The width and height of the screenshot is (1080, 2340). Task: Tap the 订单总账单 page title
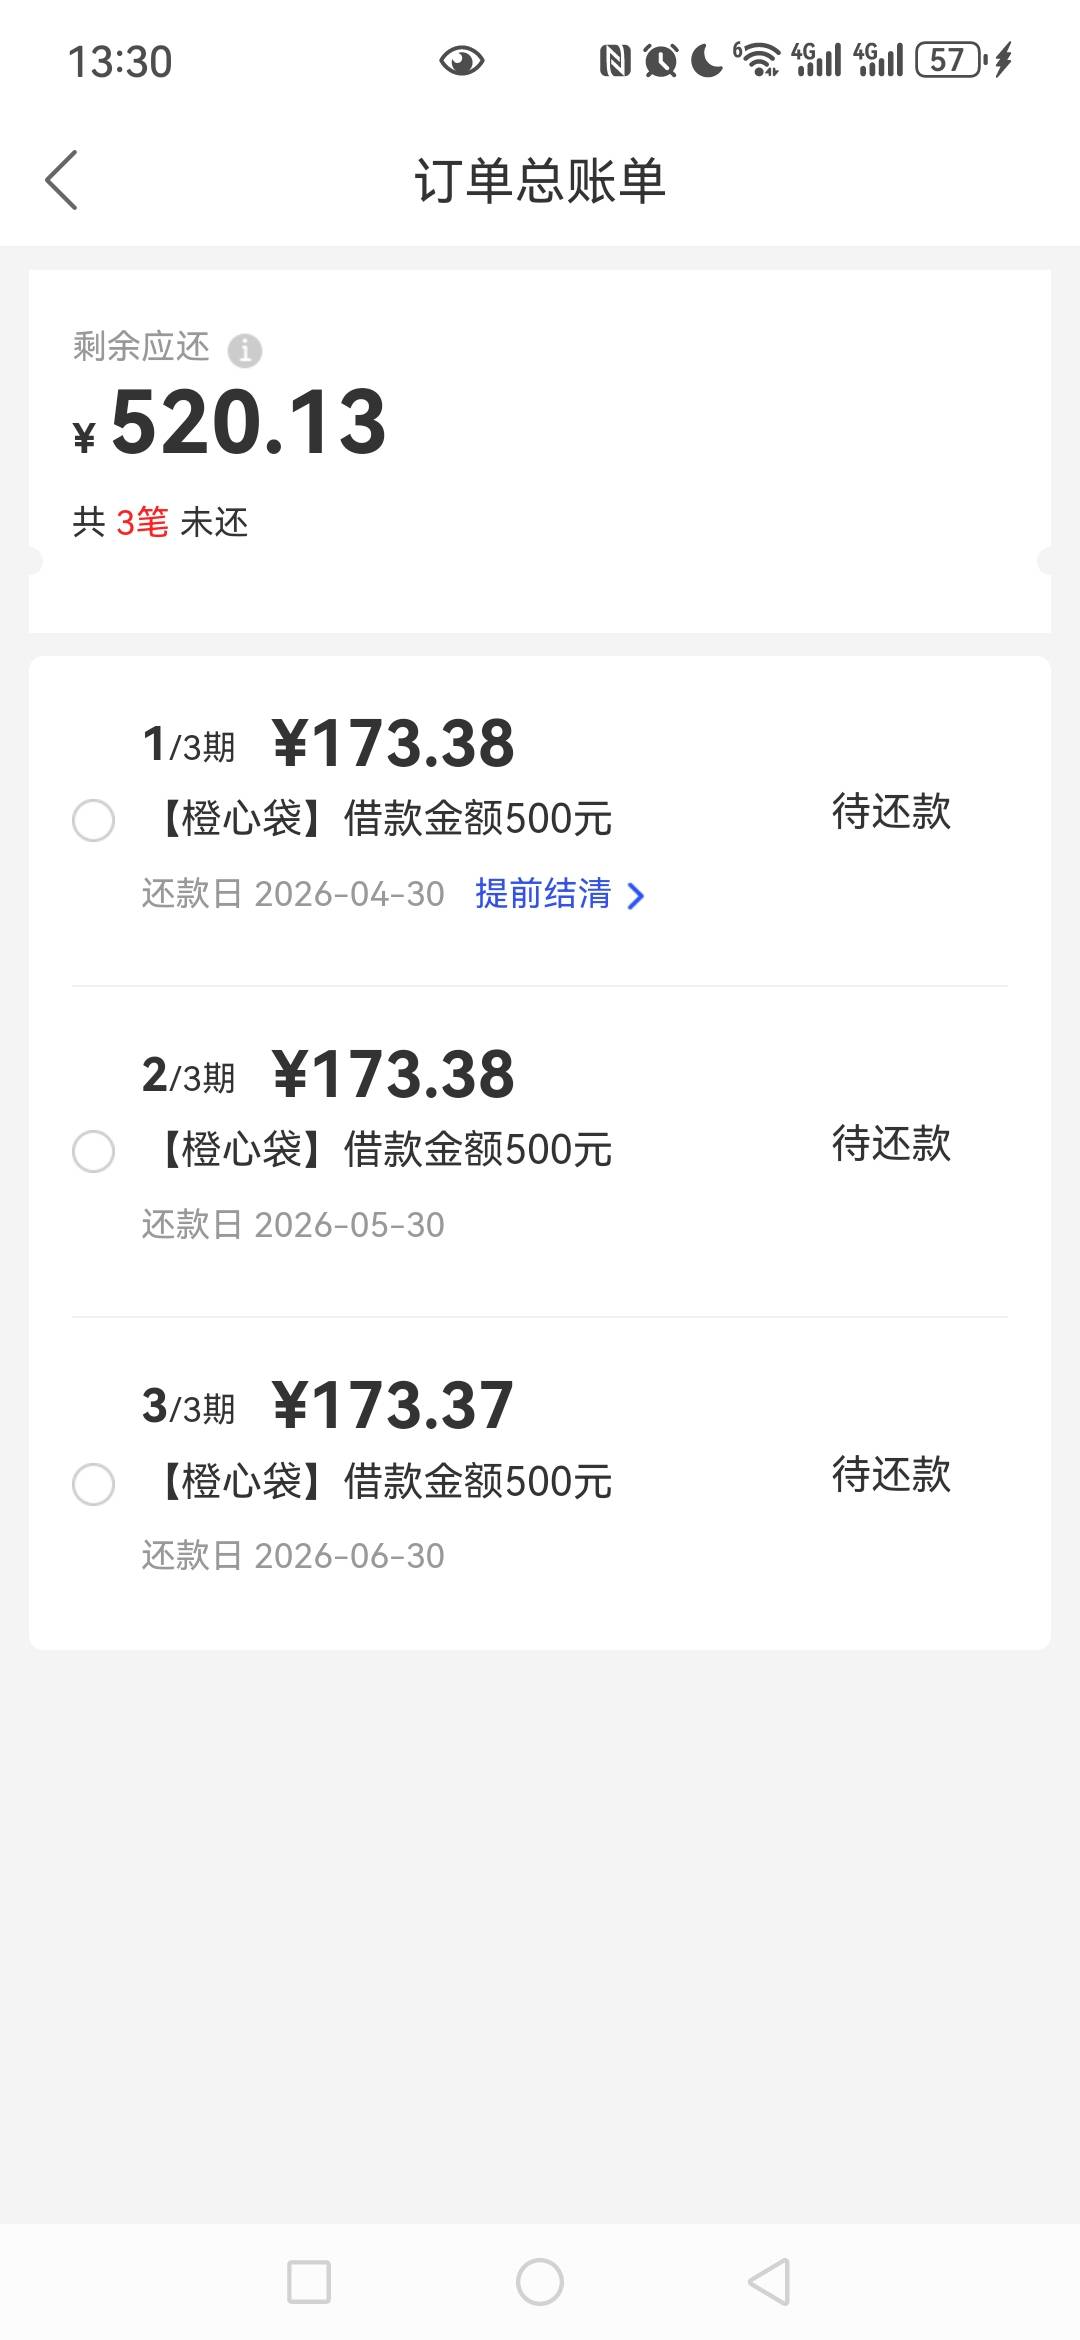pos(540,182)
